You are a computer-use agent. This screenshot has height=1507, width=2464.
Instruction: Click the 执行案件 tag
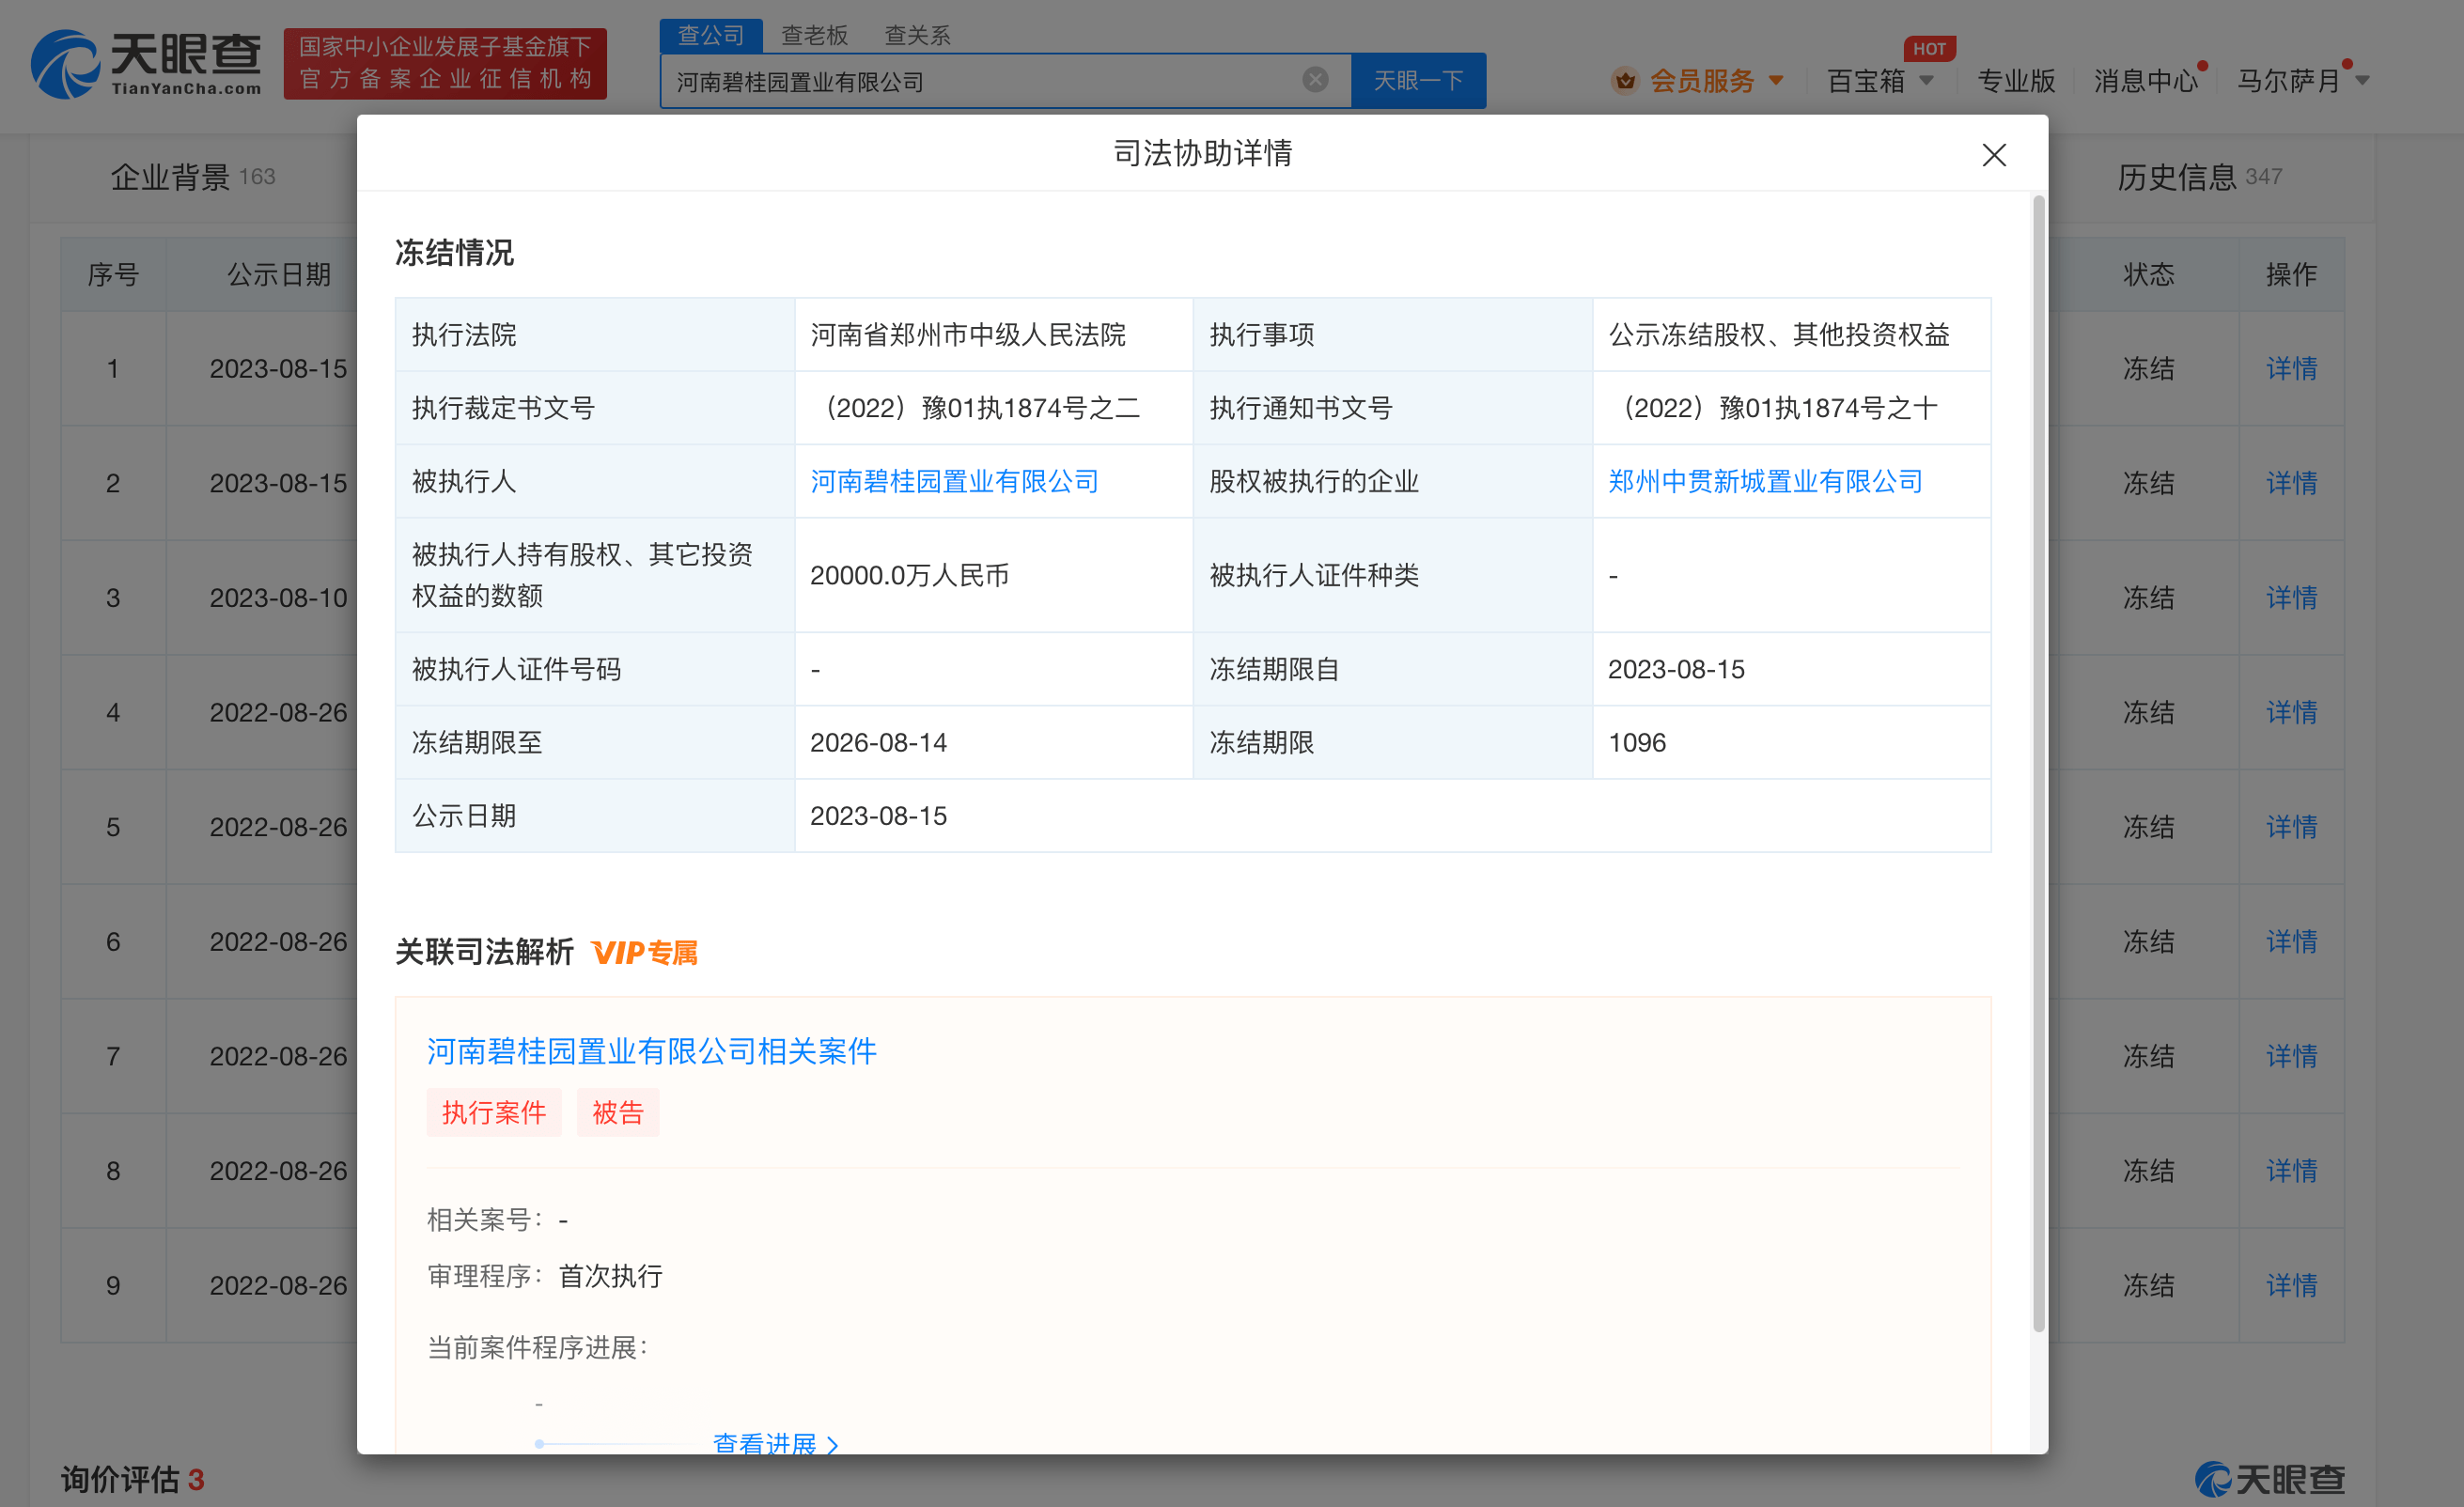tap(493, 1112)
